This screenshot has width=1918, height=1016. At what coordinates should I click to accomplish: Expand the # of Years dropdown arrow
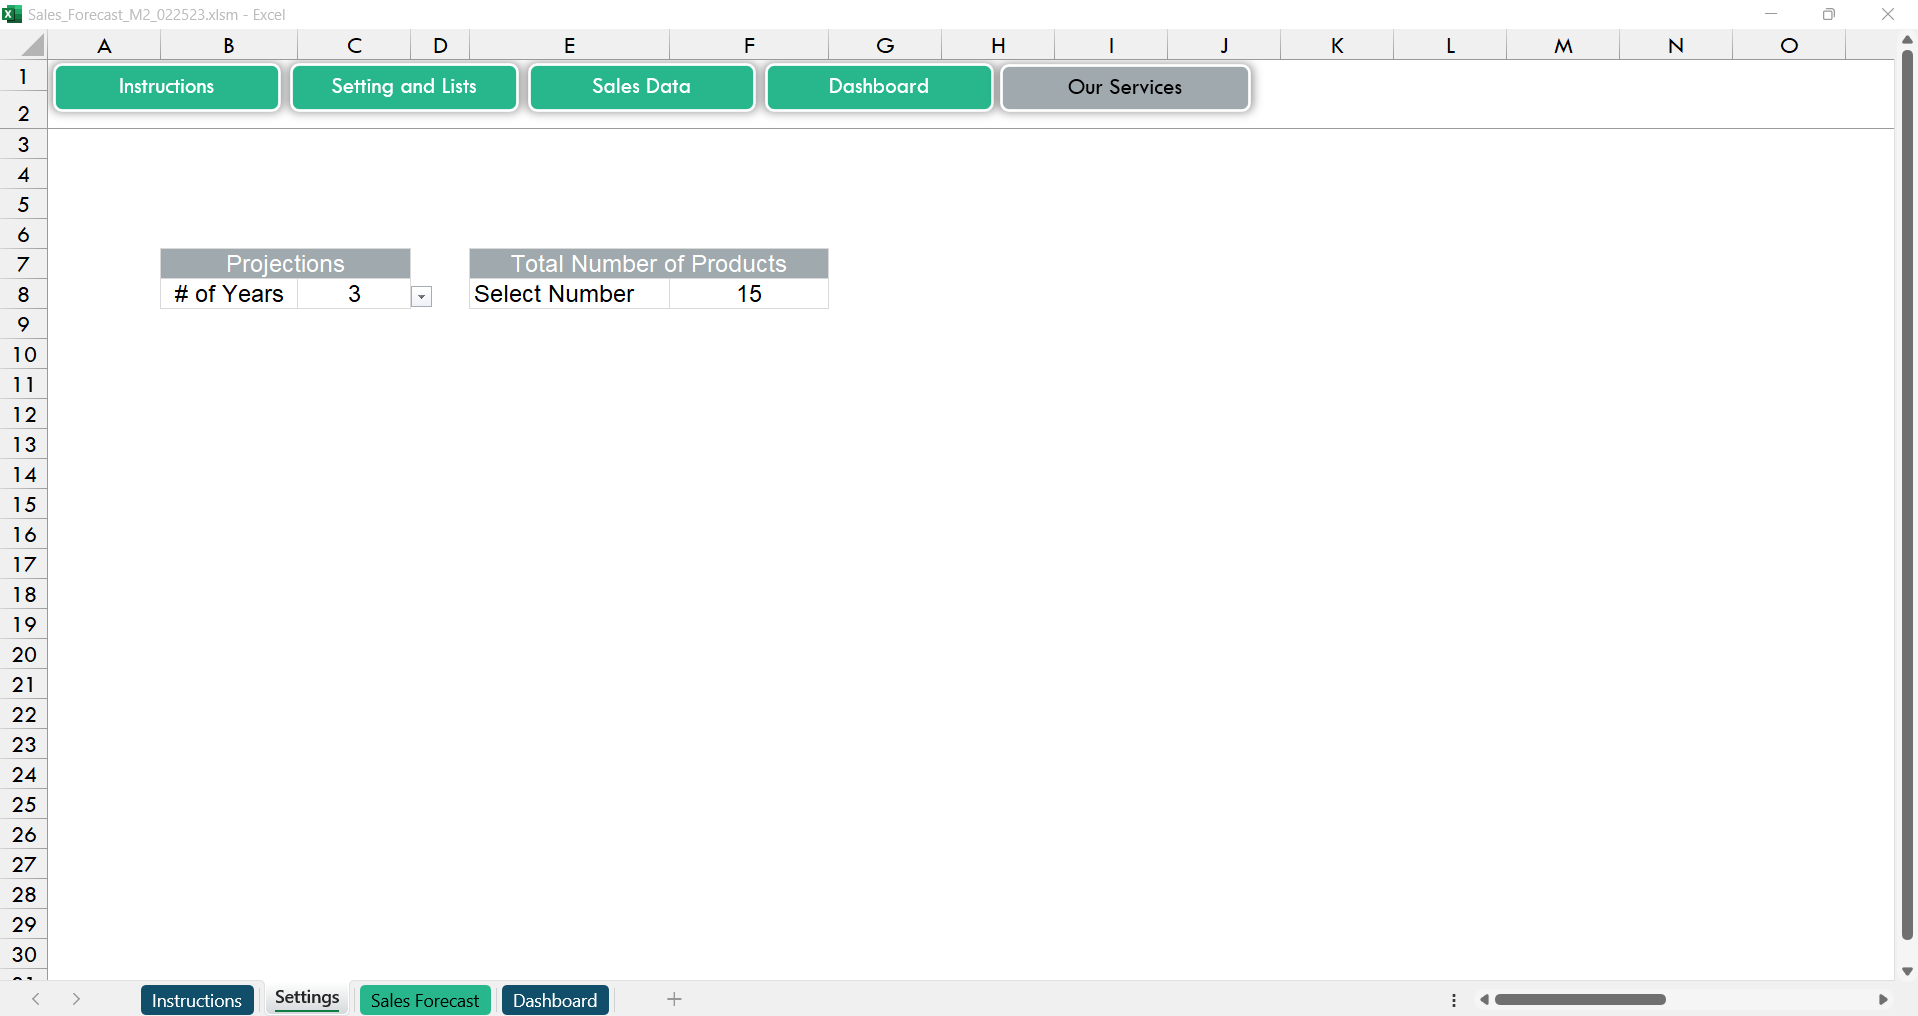(422, 297)
